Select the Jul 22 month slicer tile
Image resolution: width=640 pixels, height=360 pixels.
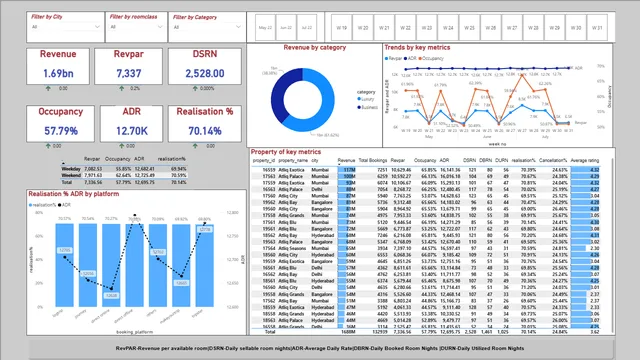pos(307,28)
